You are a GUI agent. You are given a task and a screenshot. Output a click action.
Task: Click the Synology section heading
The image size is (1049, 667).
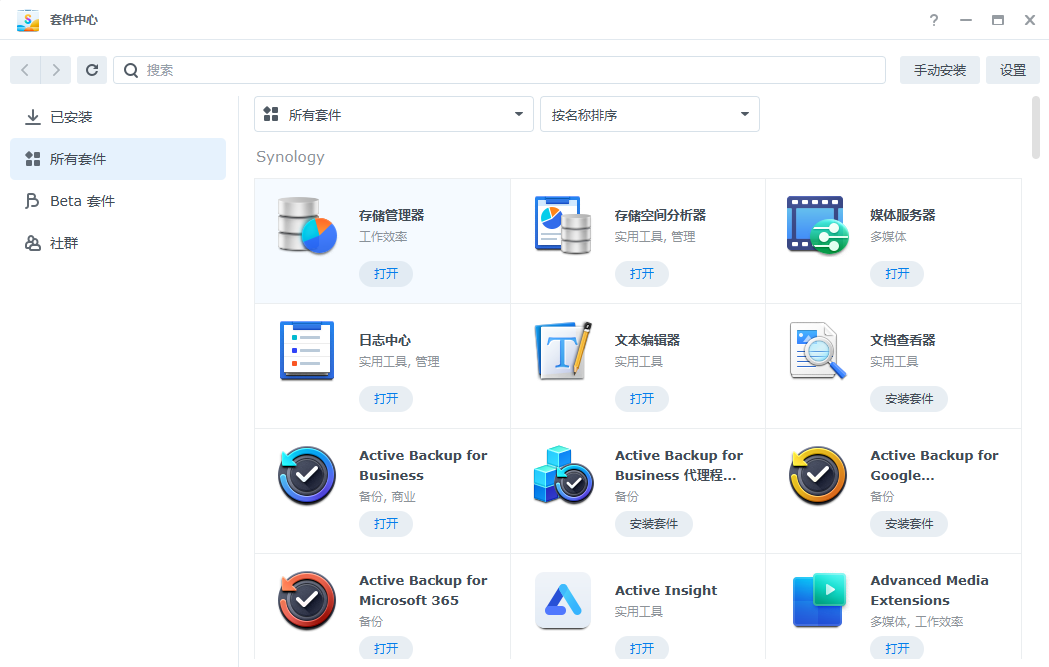[290, 157]
